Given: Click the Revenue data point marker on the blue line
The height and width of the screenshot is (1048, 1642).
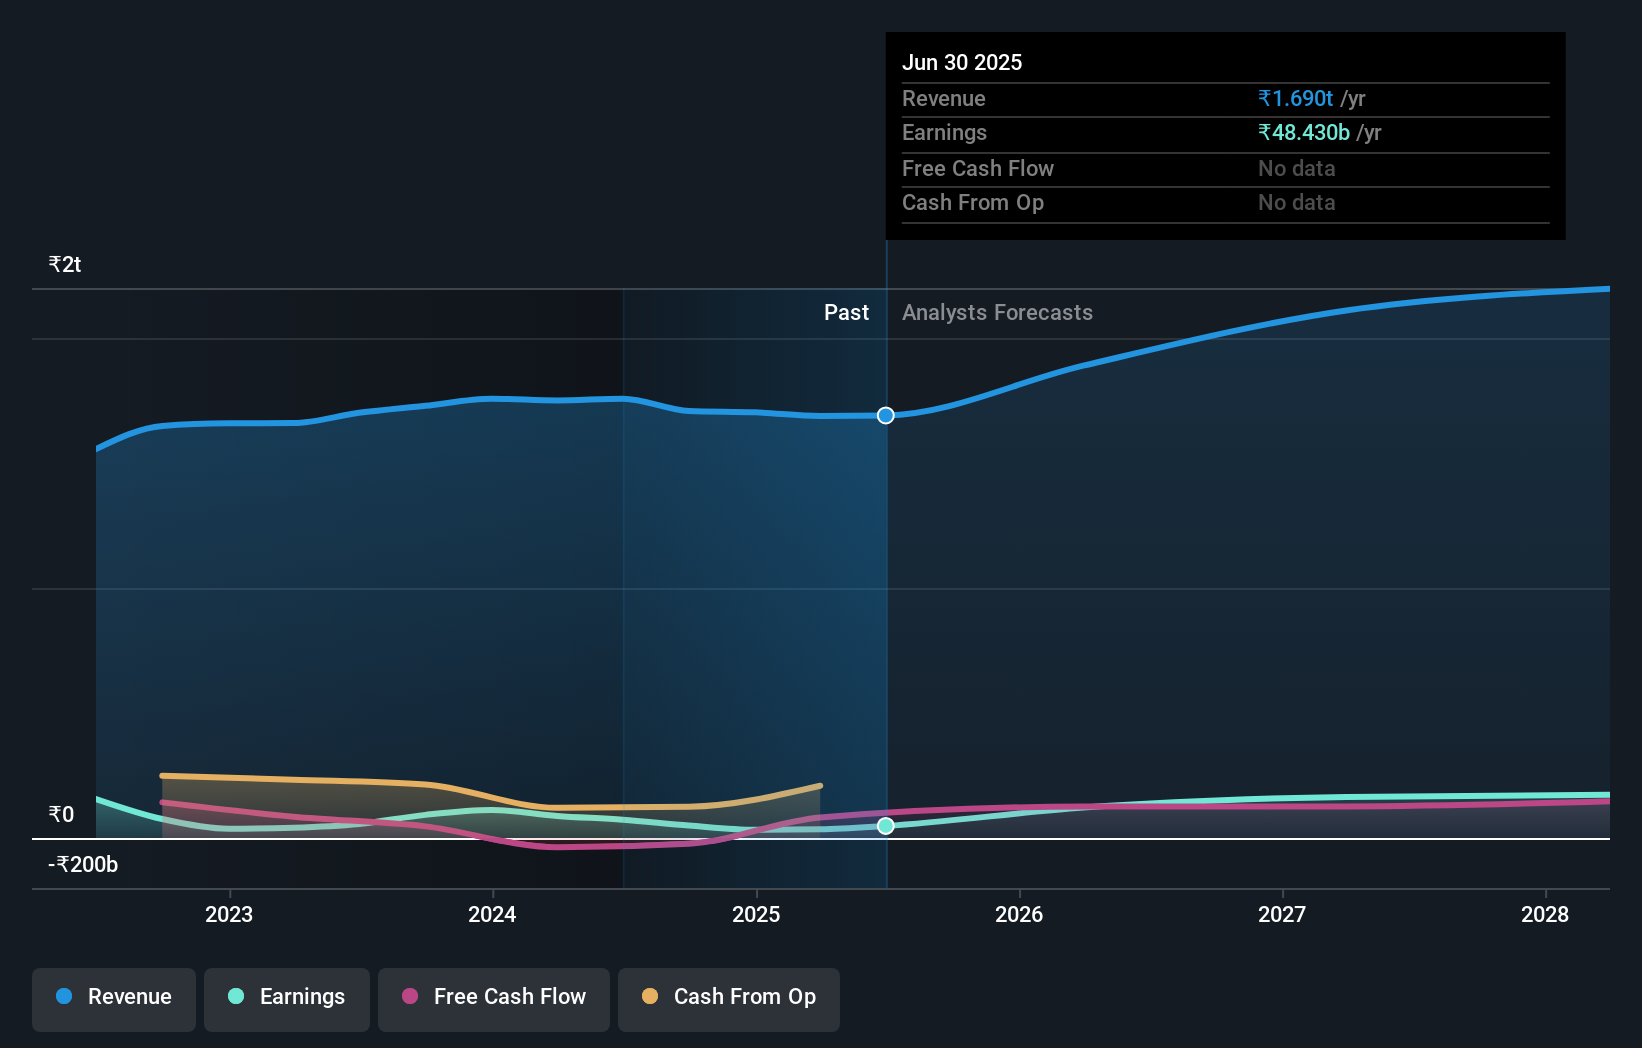Looking at the screenshot, I should coord(886,415).
